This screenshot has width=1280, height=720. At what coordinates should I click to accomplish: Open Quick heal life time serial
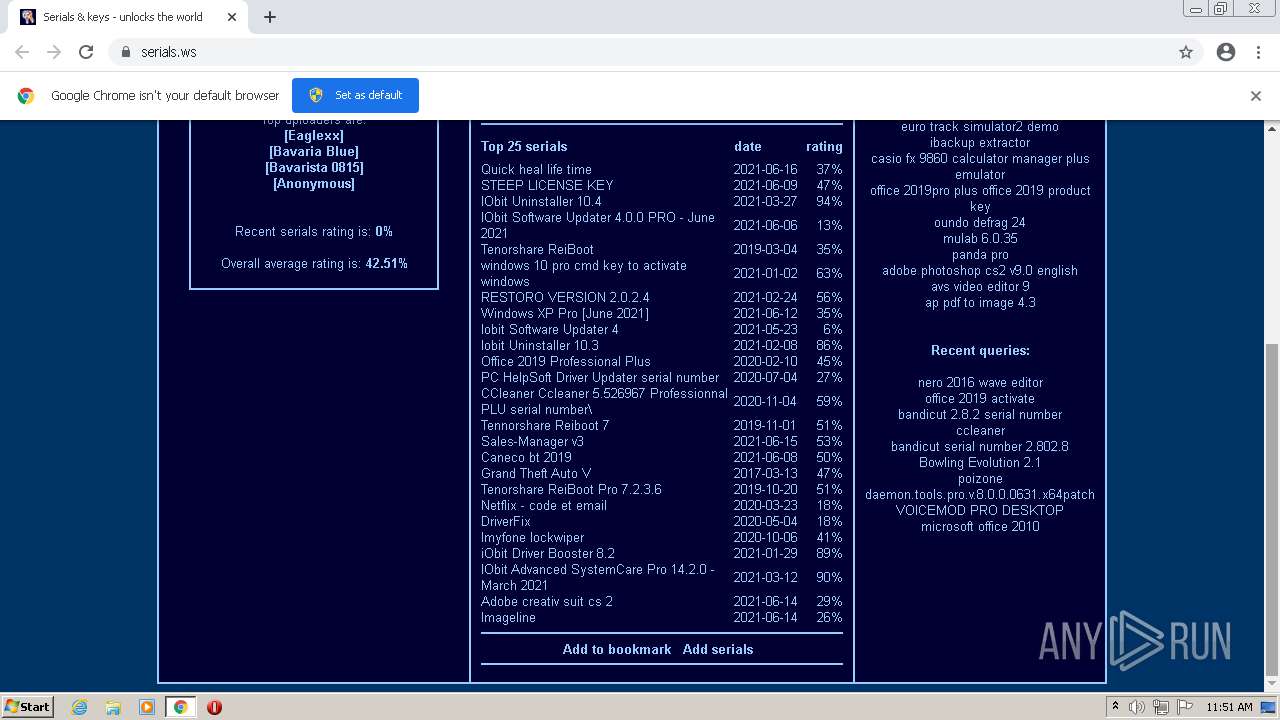point(536,169)
